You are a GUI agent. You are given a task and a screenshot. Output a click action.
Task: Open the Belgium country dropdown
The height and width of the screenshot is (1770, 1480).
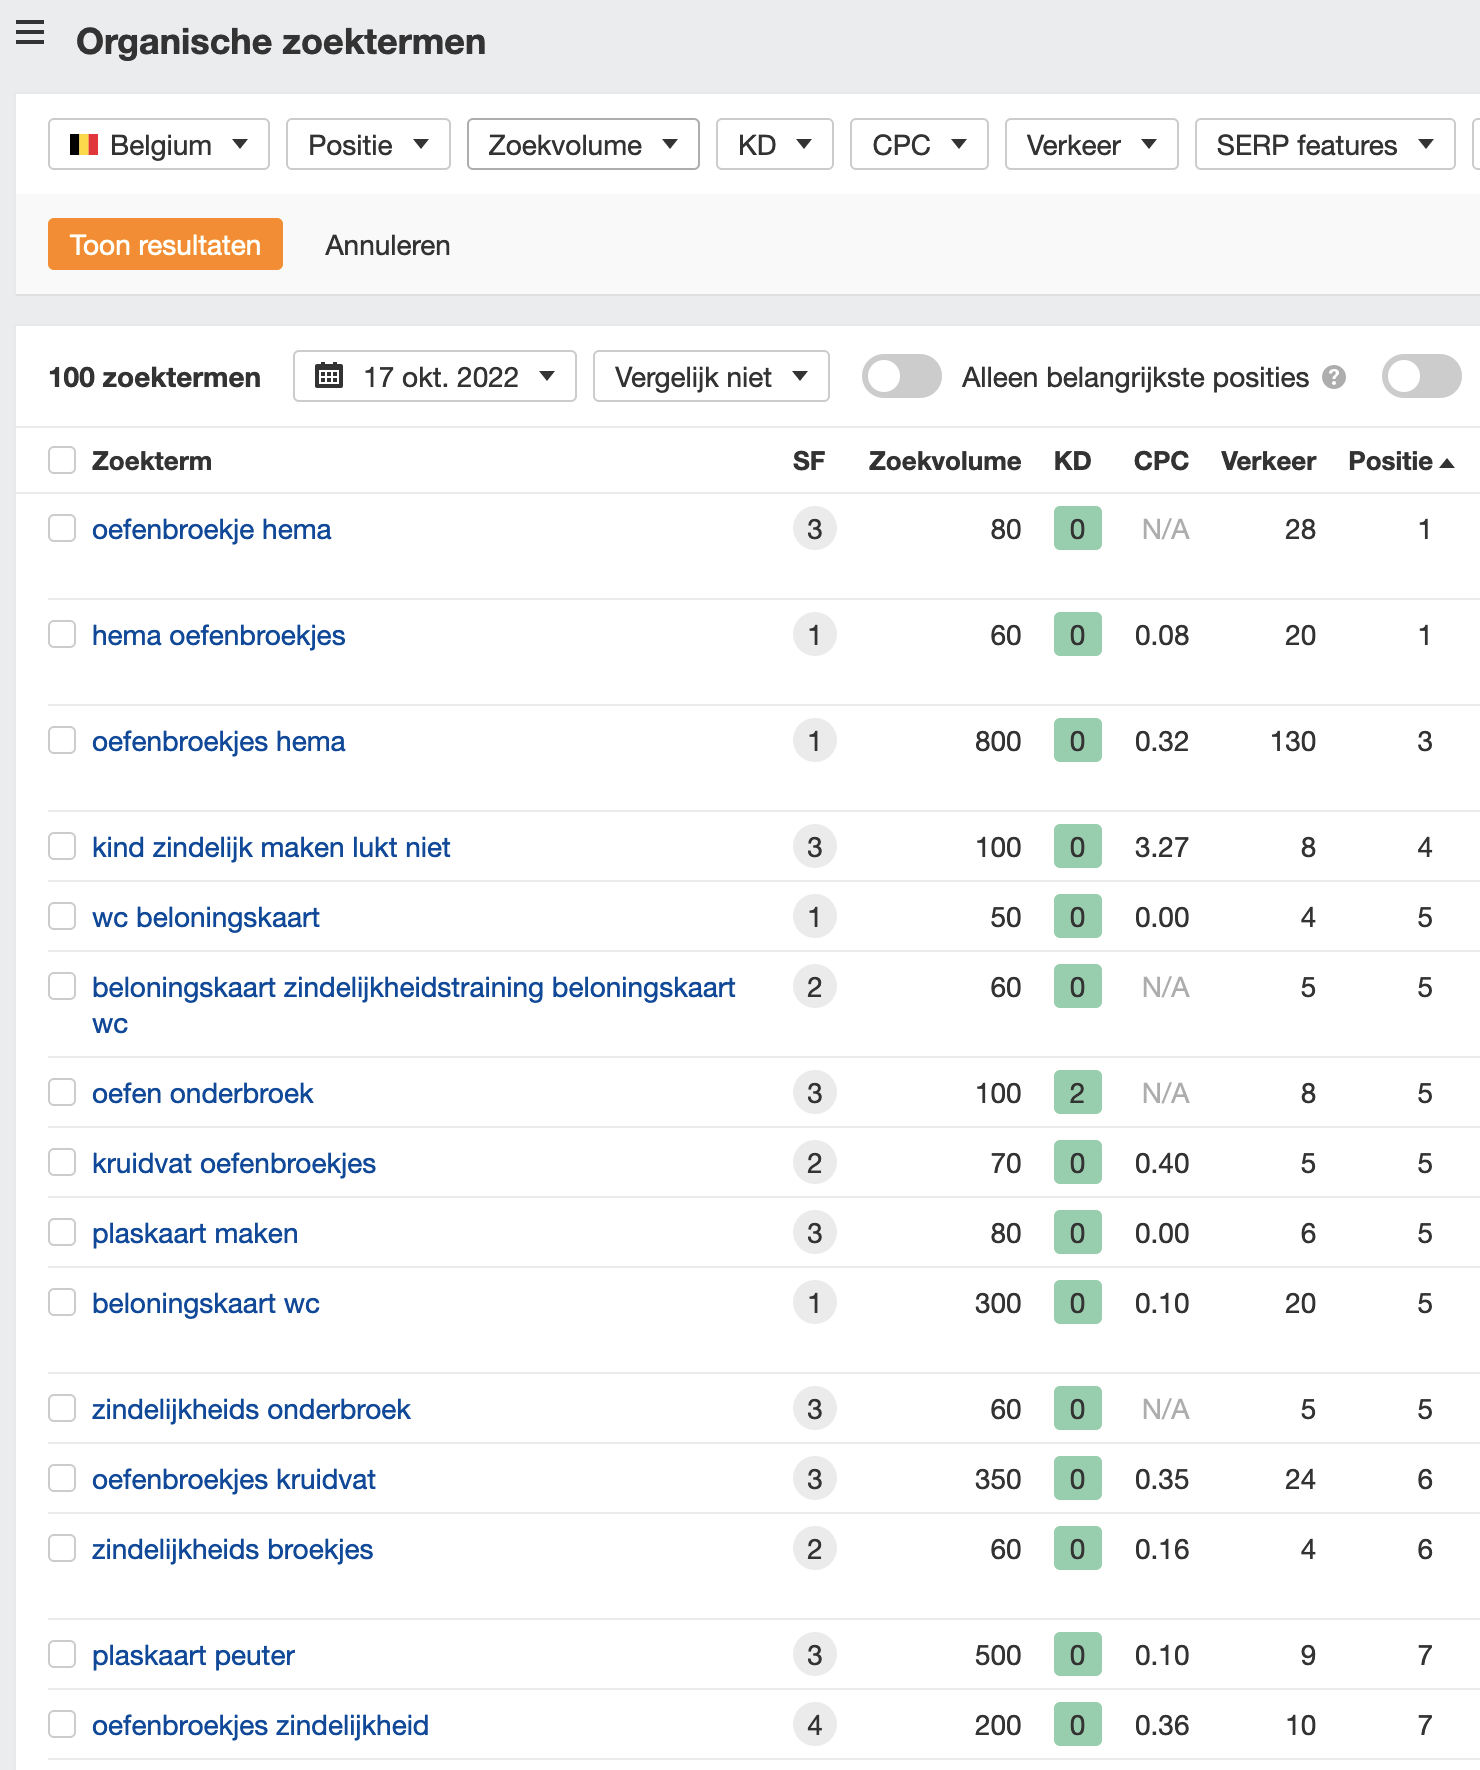pos(159,145)
